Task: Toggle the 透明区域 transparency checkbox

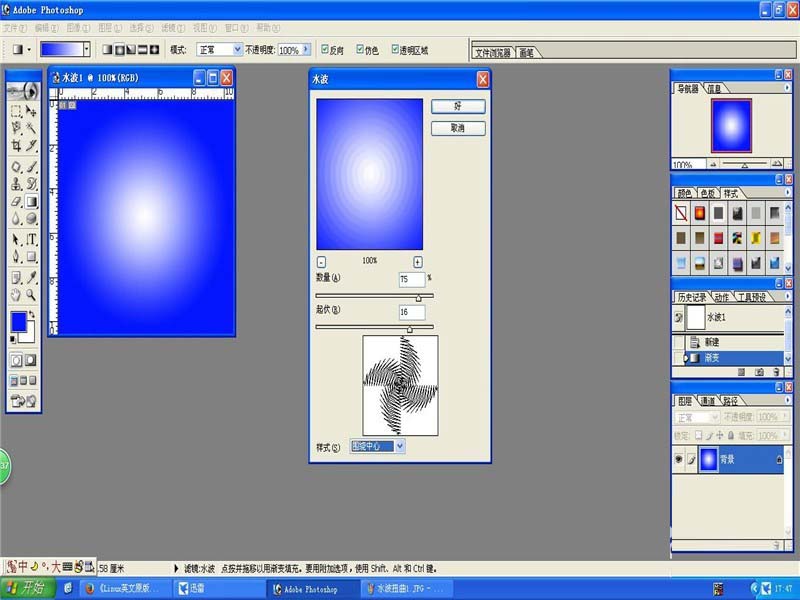Action: click(394, 49)
